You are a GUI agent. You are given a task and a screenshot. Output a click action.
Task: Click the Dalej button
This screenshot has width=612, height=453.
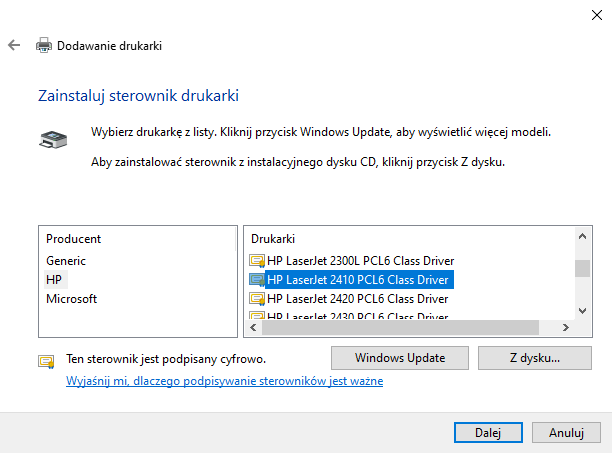(487, 431)
